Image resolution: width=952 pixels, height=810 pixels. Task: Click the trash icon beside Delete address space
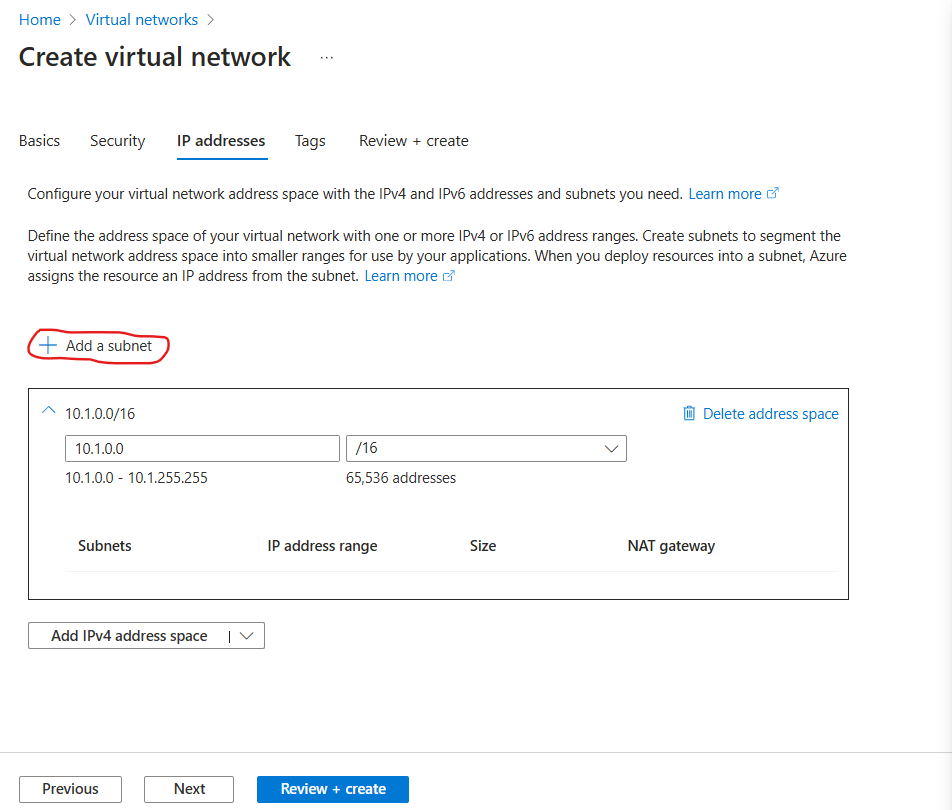point(690,413)
